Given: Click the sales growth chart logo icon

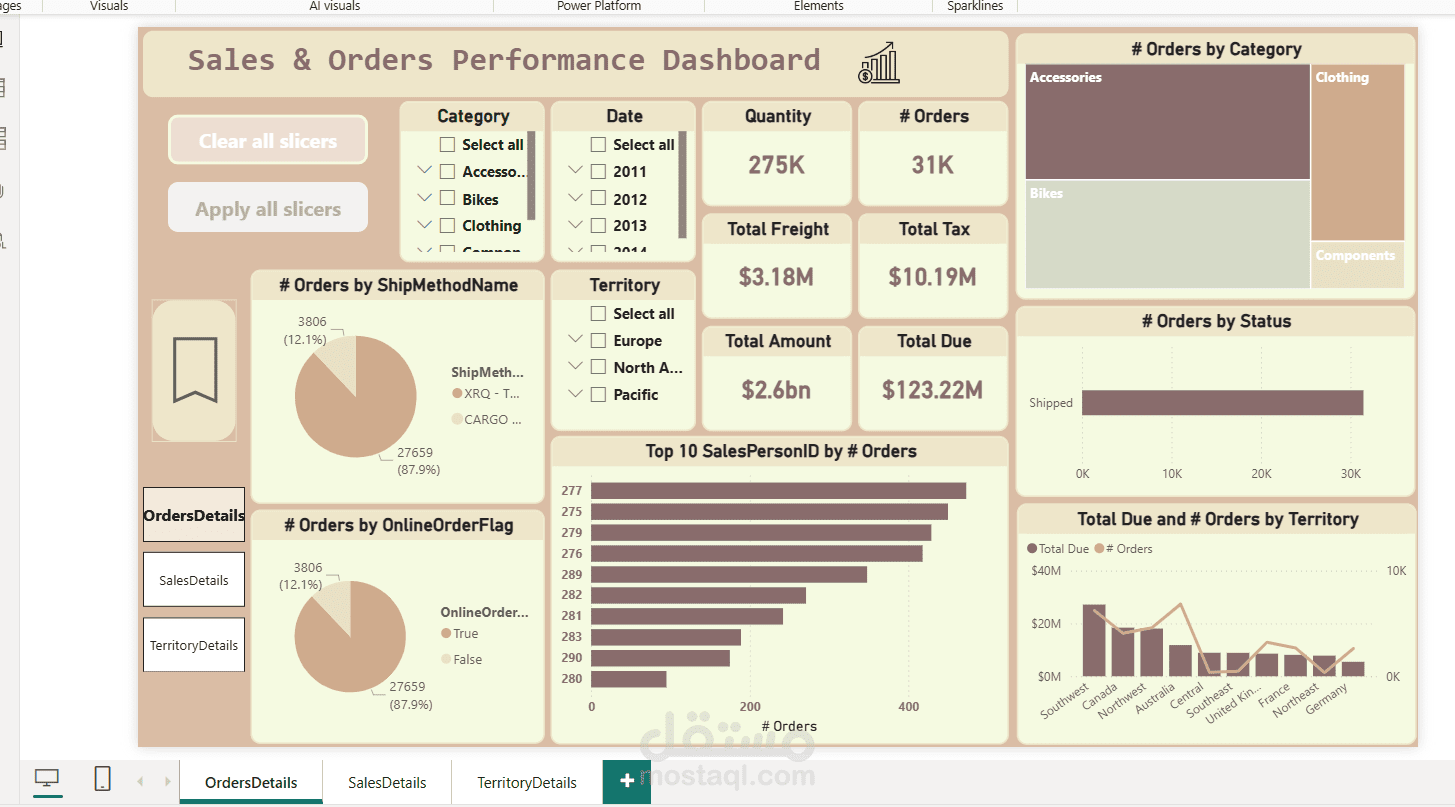Looking at the screenshot, I should coord(879,62).
